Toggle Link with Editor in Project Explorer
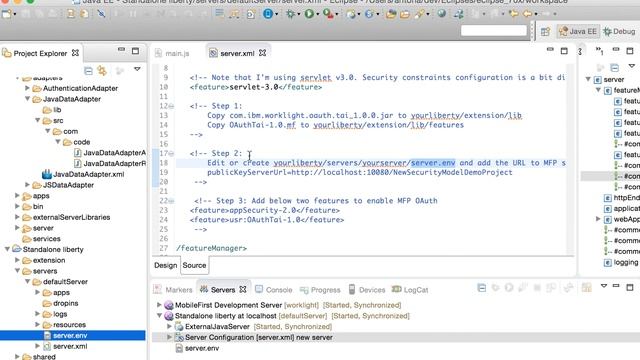 [x=102, y=71]
